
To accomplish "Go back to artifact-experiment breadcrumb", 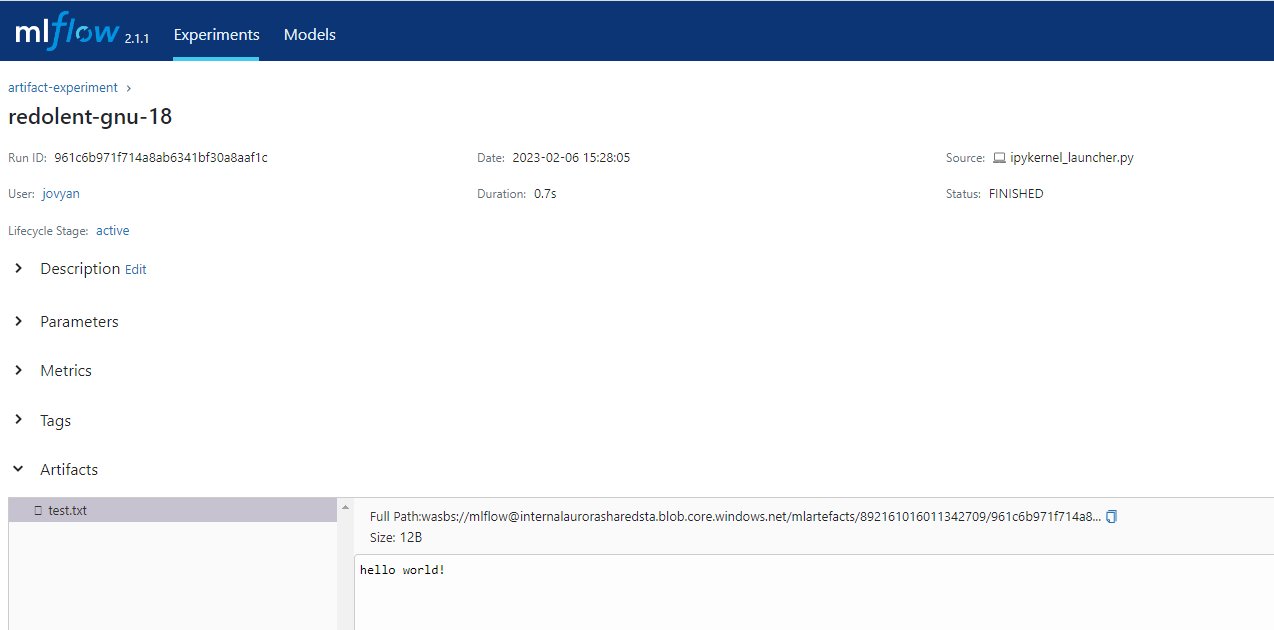I will click(63, 88).
